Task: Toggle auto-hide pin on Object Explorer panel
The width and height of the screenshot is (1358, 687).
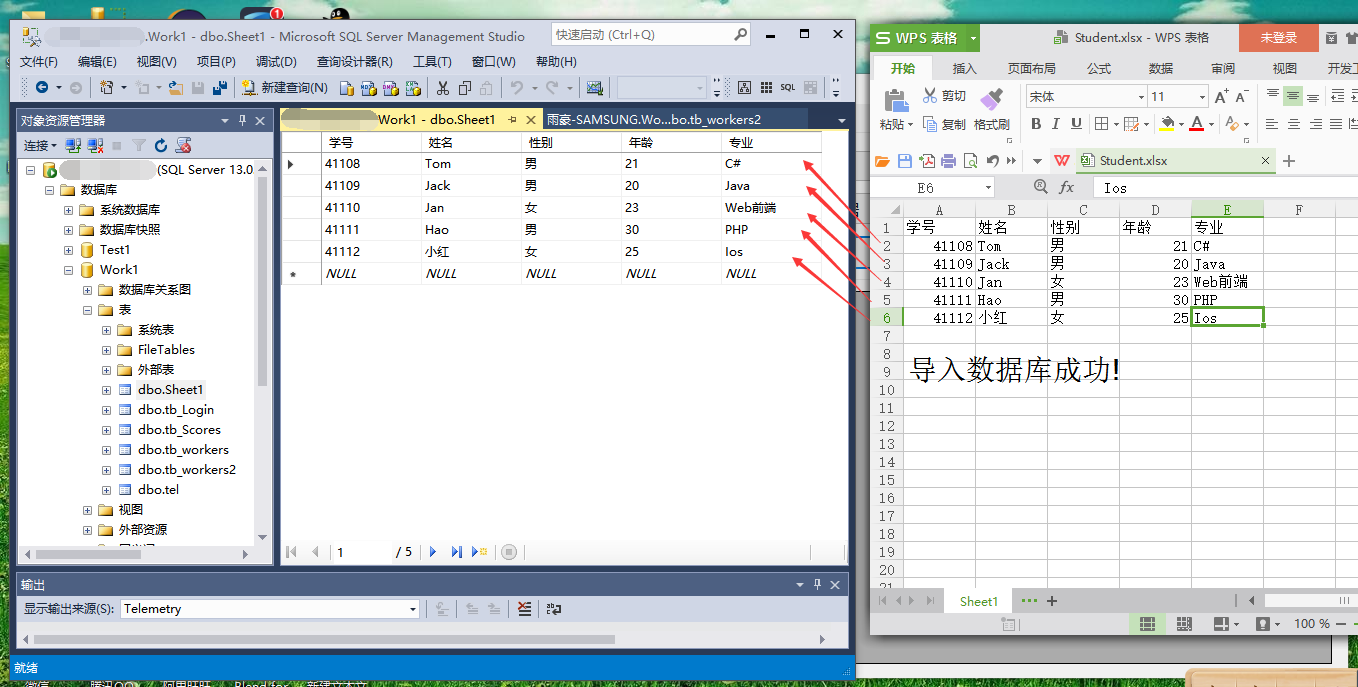Action: tap(242, 120)
